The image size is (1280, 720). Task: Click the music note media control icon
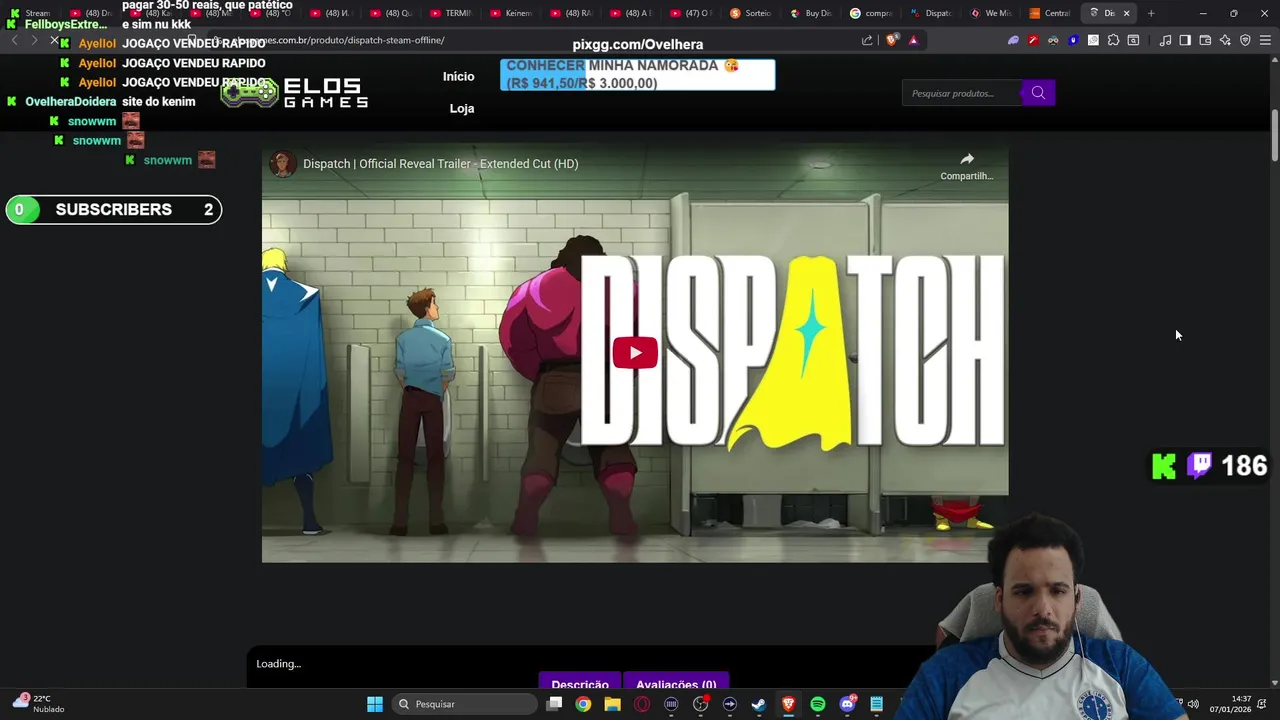click(x=1165, y=40)
